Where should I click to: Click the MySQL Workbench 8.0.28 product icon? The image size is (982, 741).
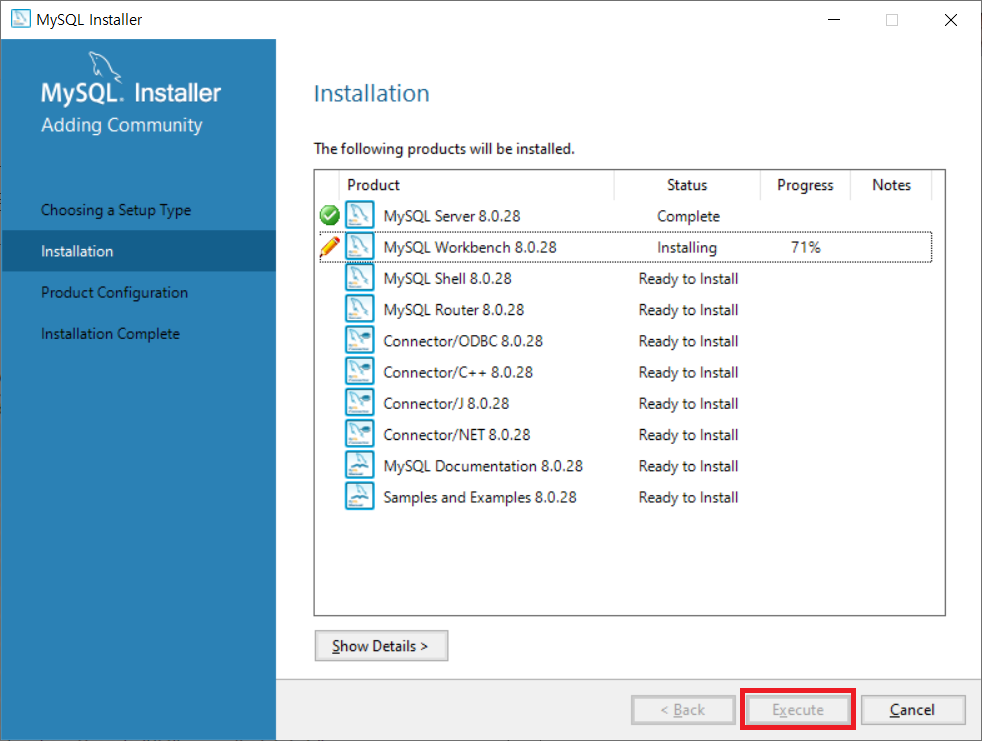tap(359, 246)
